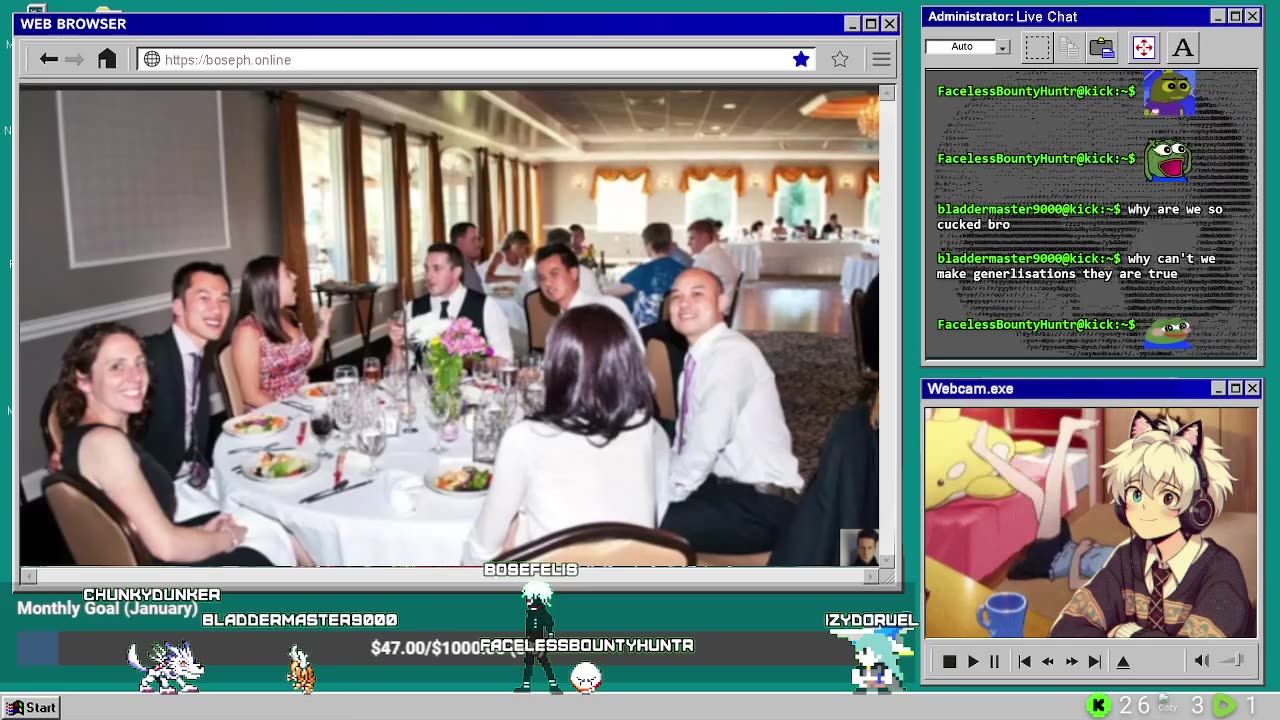This screenshot has height=720, width=1280.
Task: Click the browser horizontal scrollbar left arrow
Action: [28, 576]
